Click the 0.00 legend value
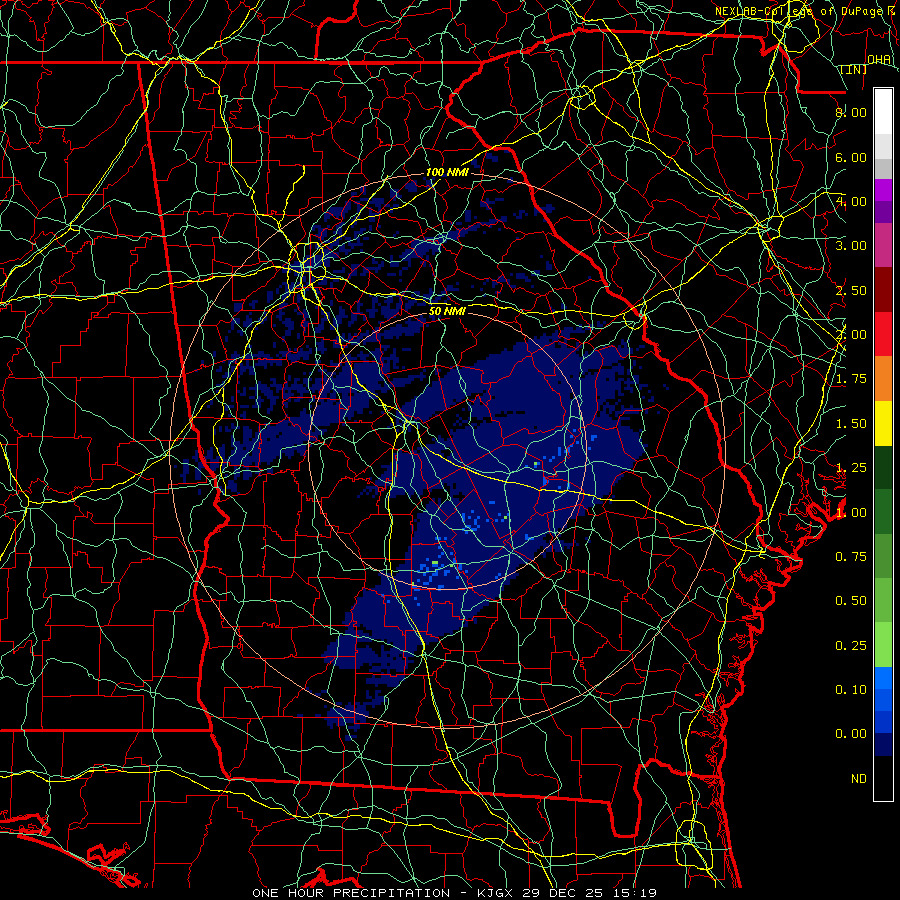The image size is (900, 900). pos(851,734)
